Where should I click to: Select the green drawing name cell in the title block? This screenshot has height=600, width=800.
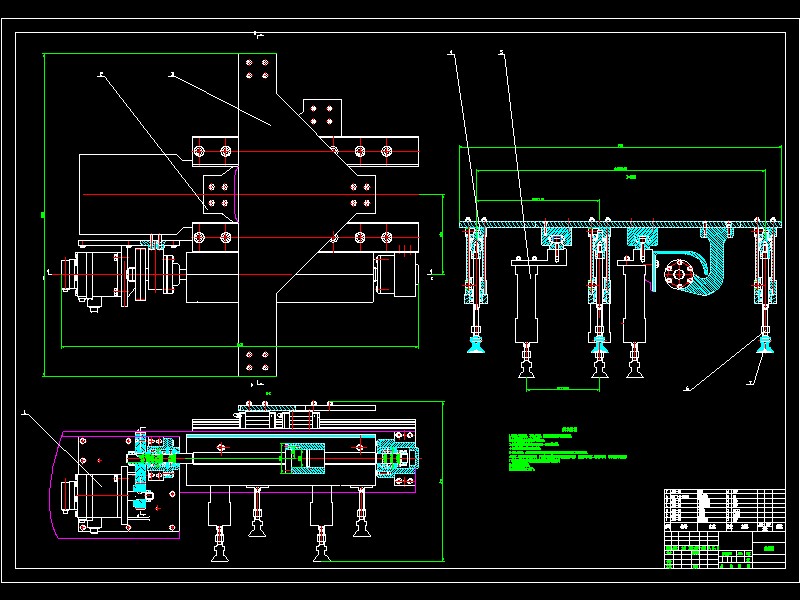(x=769, y=548)
